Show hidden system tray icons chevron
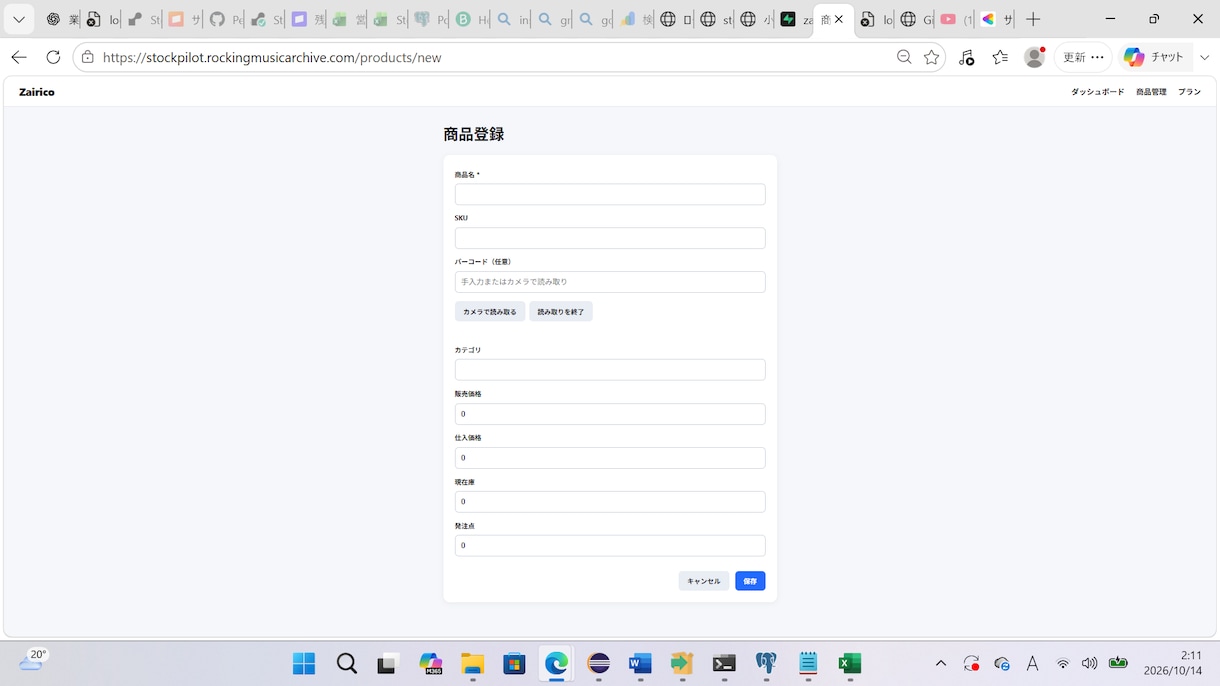This screenshot has height=686, width=1220. [941, 663]
